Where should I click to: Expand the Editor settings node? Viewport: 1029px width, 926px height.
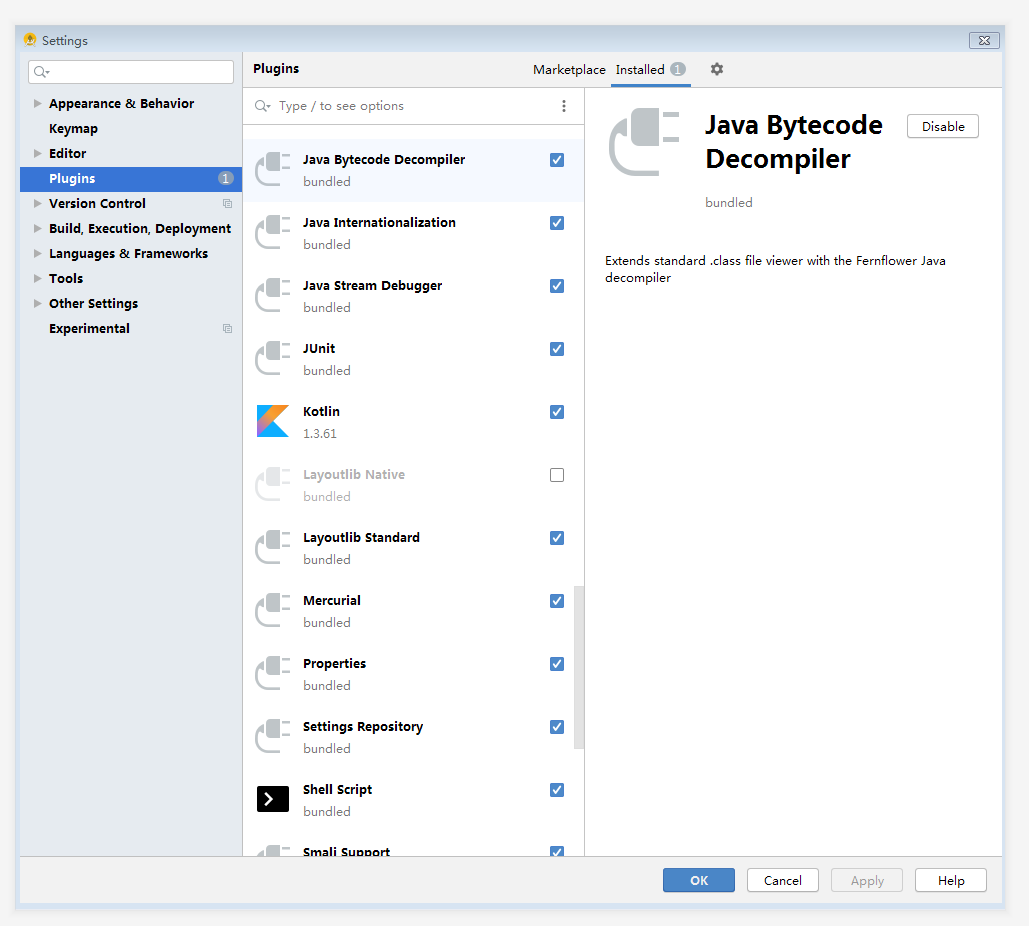tap(37, 154)
